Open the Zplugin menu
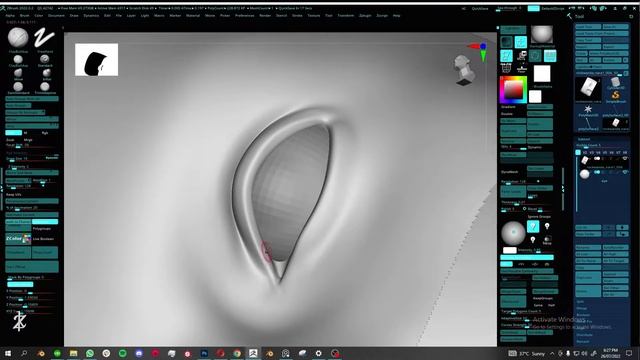640x360 pixels. [365, 16]
